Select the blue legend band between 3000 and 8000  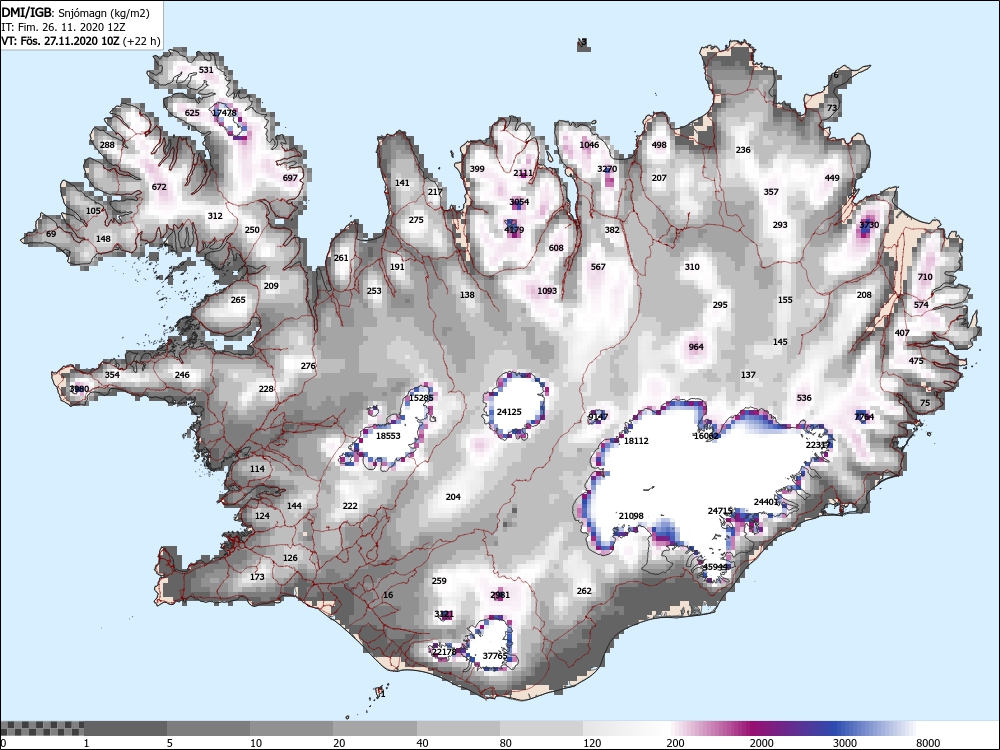875,728
